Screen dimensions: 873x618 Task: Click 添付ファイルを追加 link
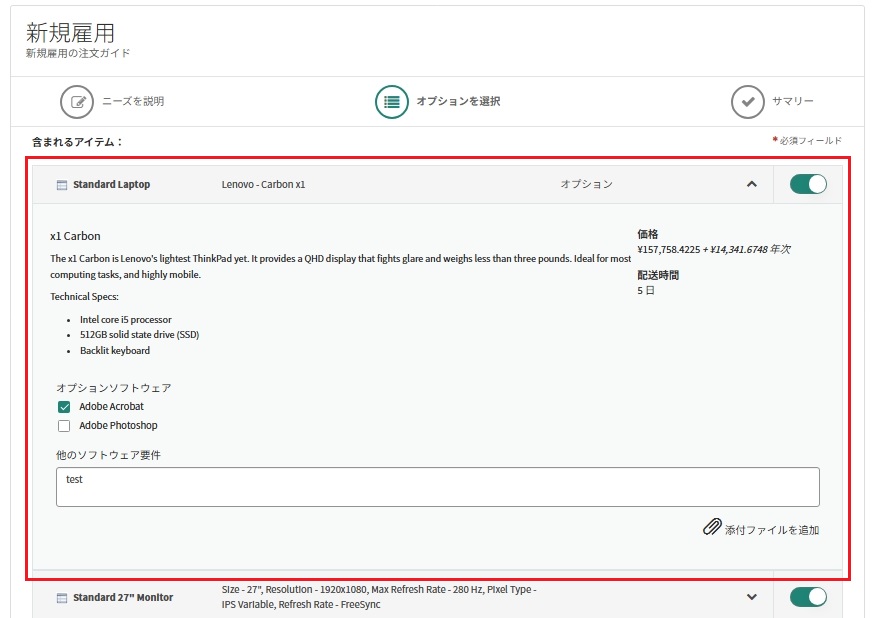[x=772, y=530]
